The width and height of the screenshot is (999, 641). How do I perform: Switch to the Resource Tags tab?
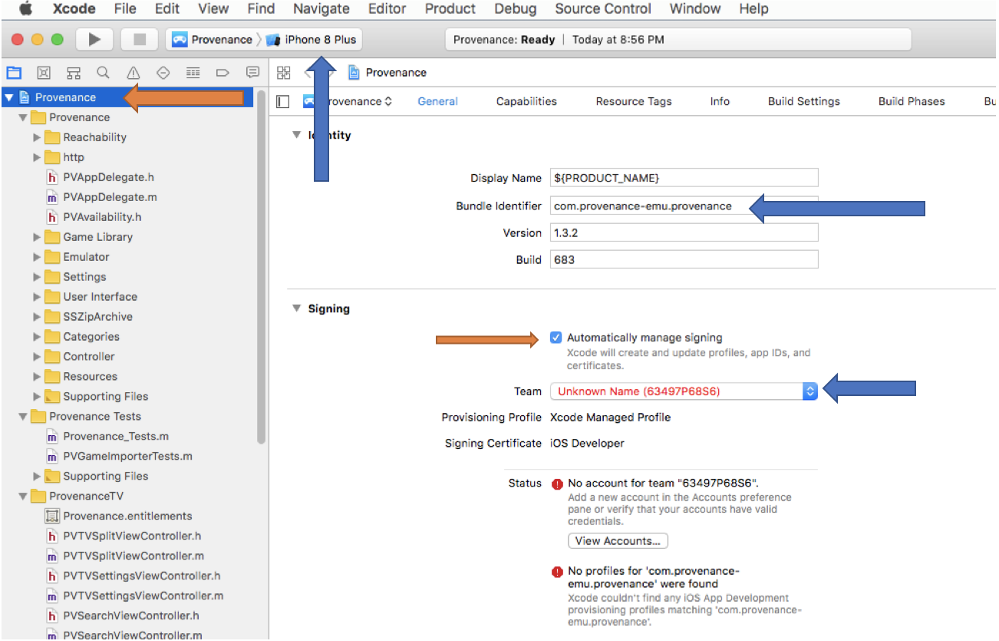click(634, 101)
